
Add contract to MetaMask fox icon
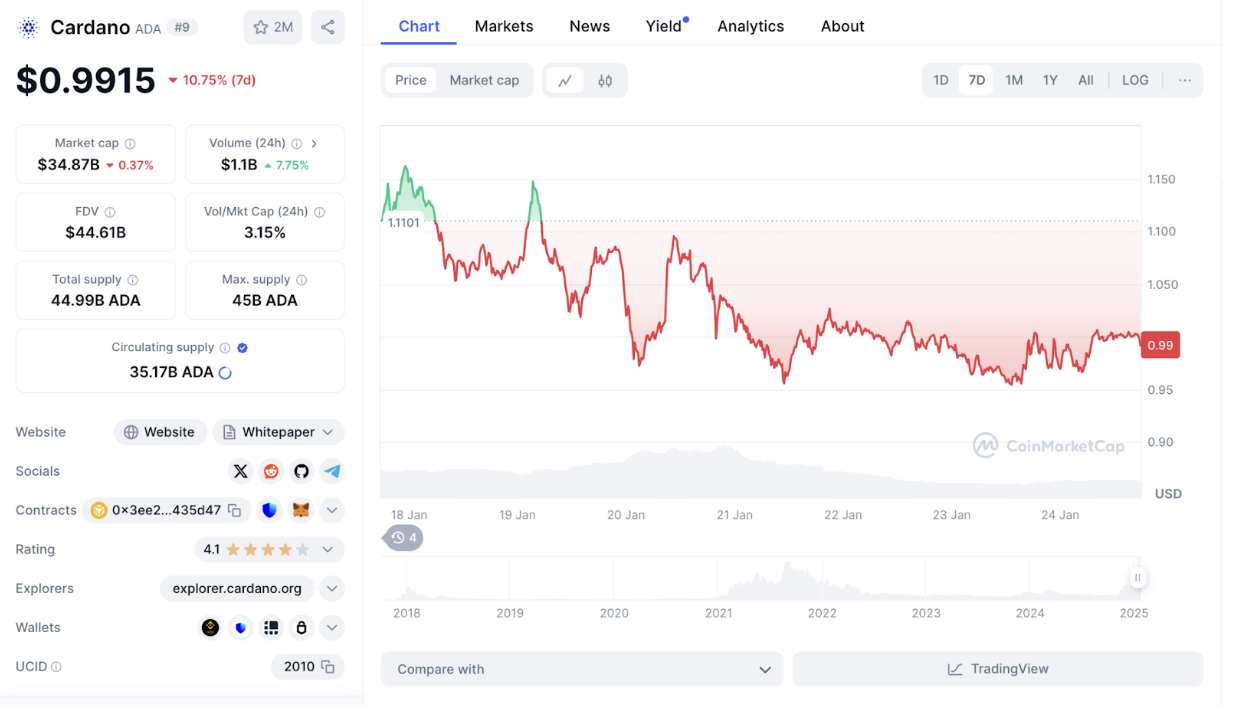[300, 510]
